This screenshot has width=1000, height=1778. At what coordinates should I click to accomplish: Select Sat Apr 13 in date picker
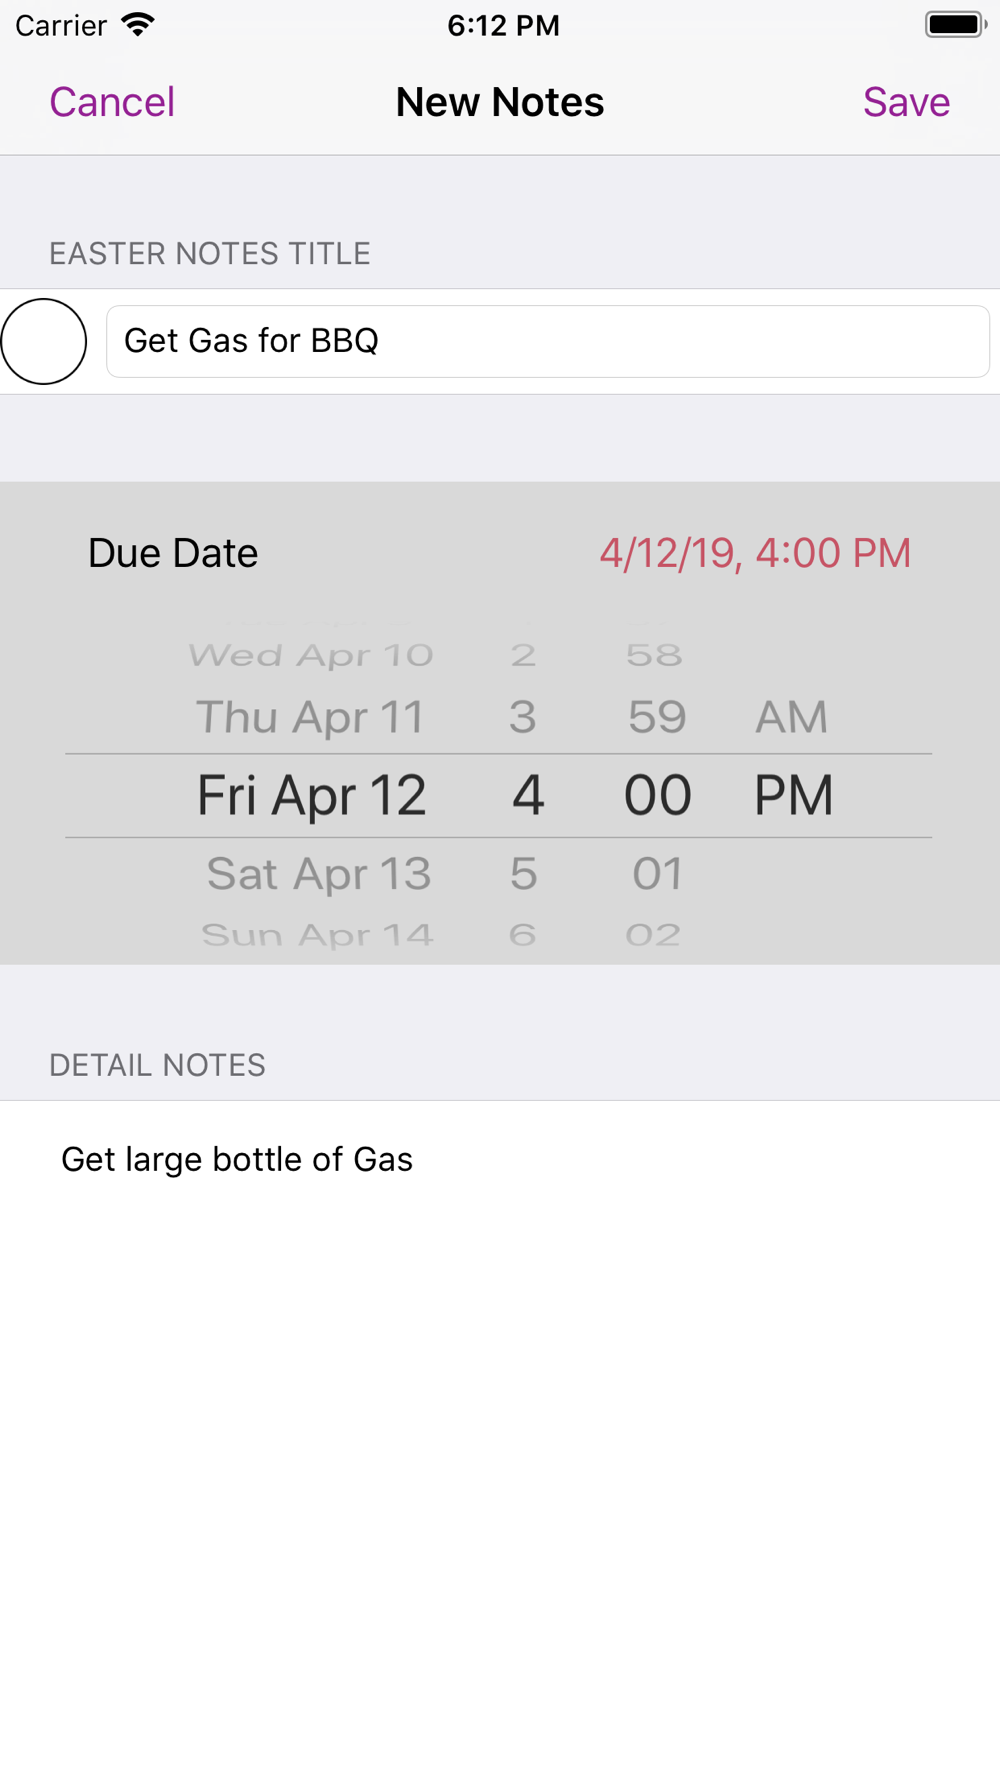coord(318,874)
